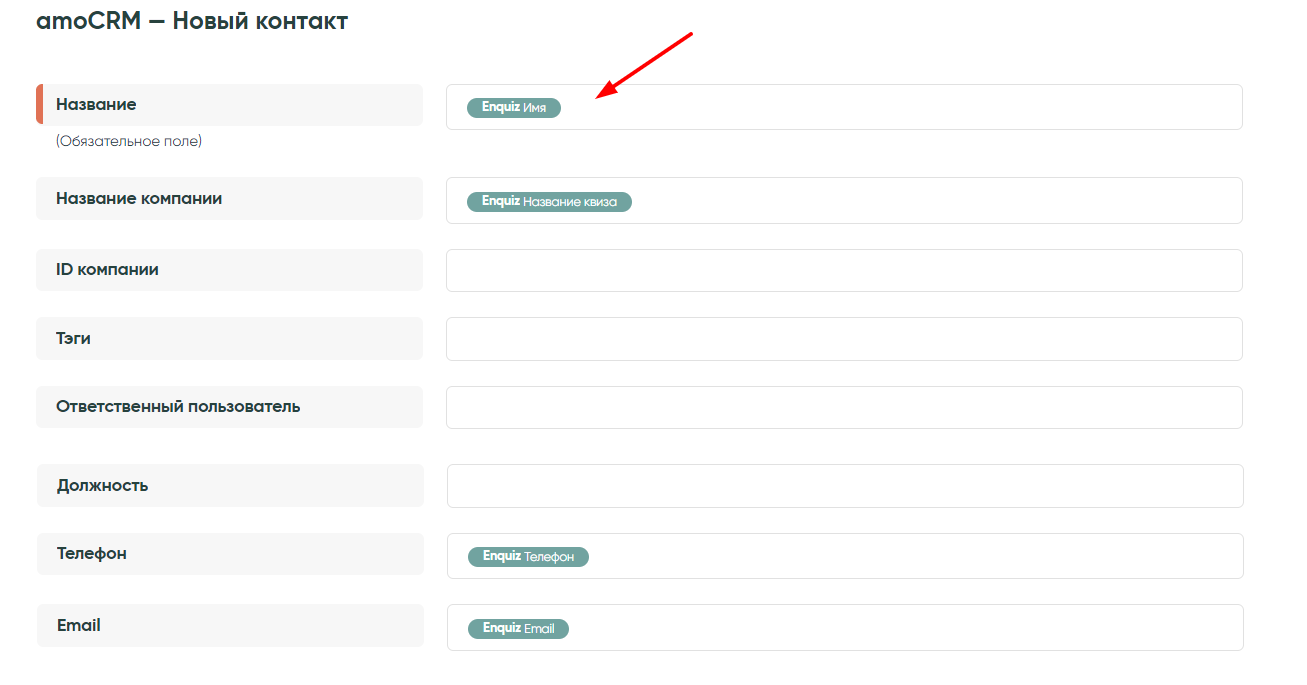Viewport: 1307px width, 685px height.
Task: Focus the Email input field
Action: [900, 628]
